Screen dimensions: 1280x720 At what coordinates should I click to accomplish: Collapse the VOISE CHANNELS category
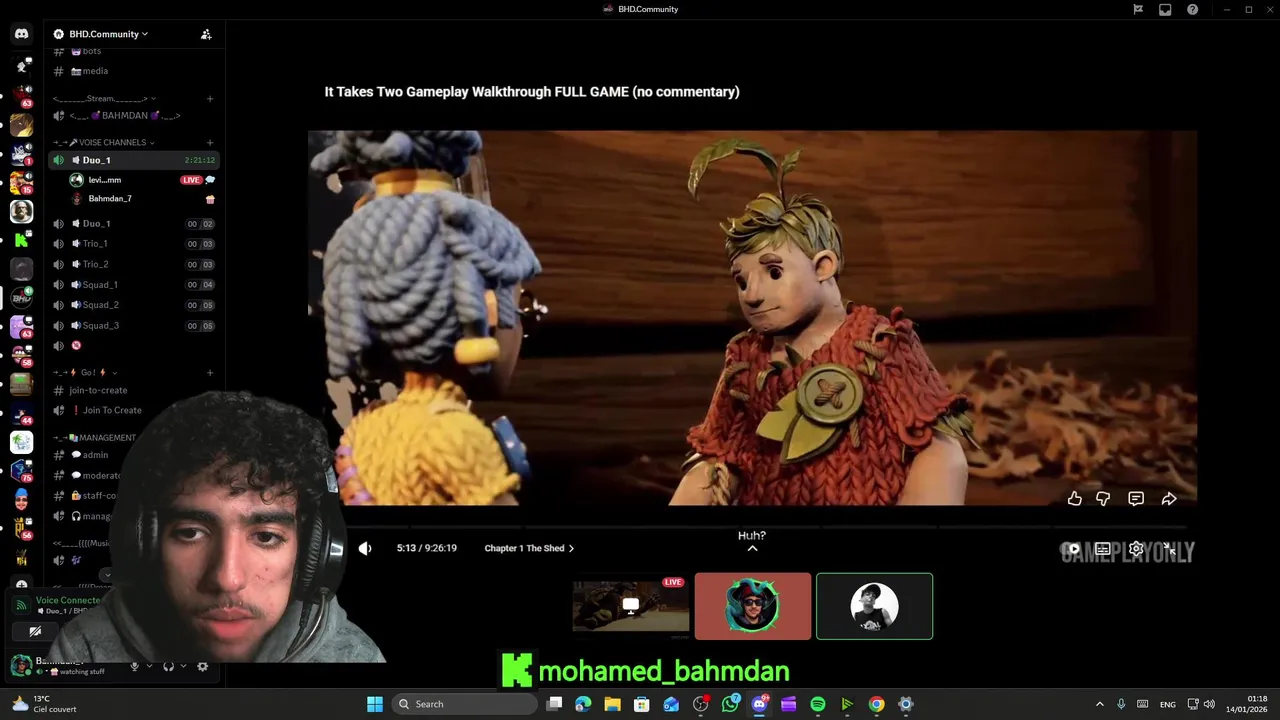click(106, 142)
